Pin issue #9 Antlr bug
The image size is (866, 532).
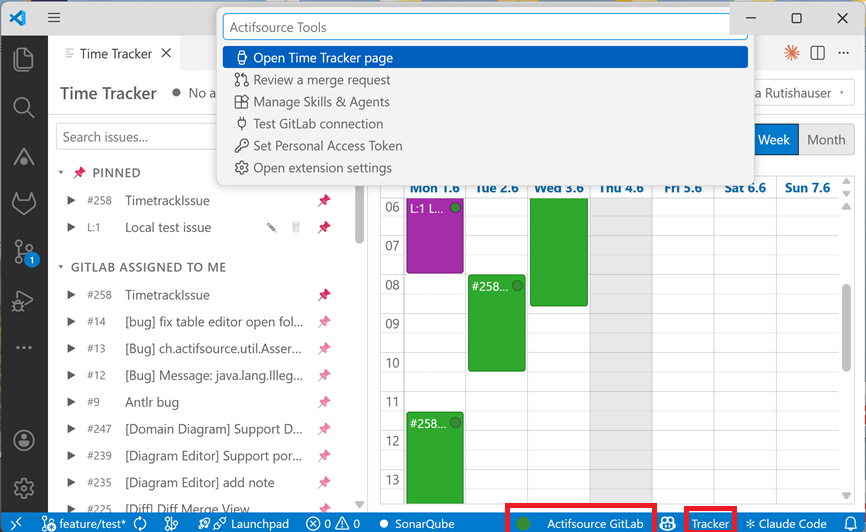(324, 402)
